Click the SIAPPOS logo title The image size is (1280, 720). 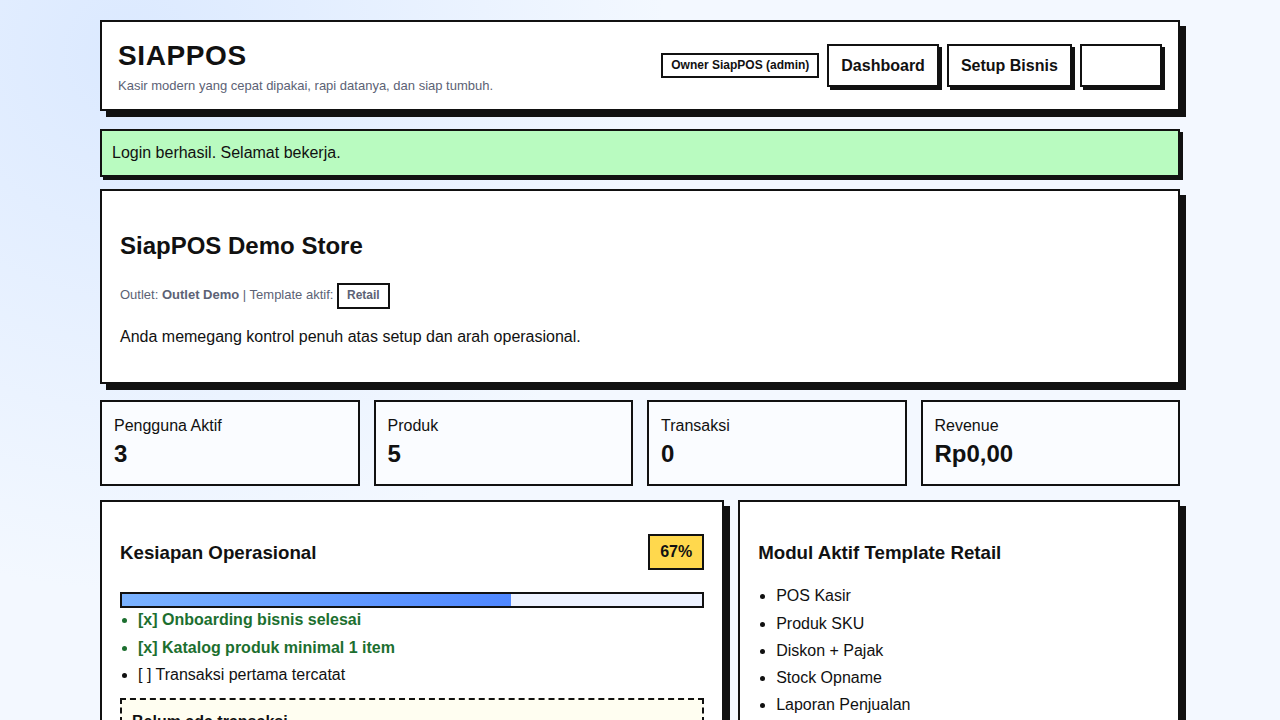[x=182, y=56]
